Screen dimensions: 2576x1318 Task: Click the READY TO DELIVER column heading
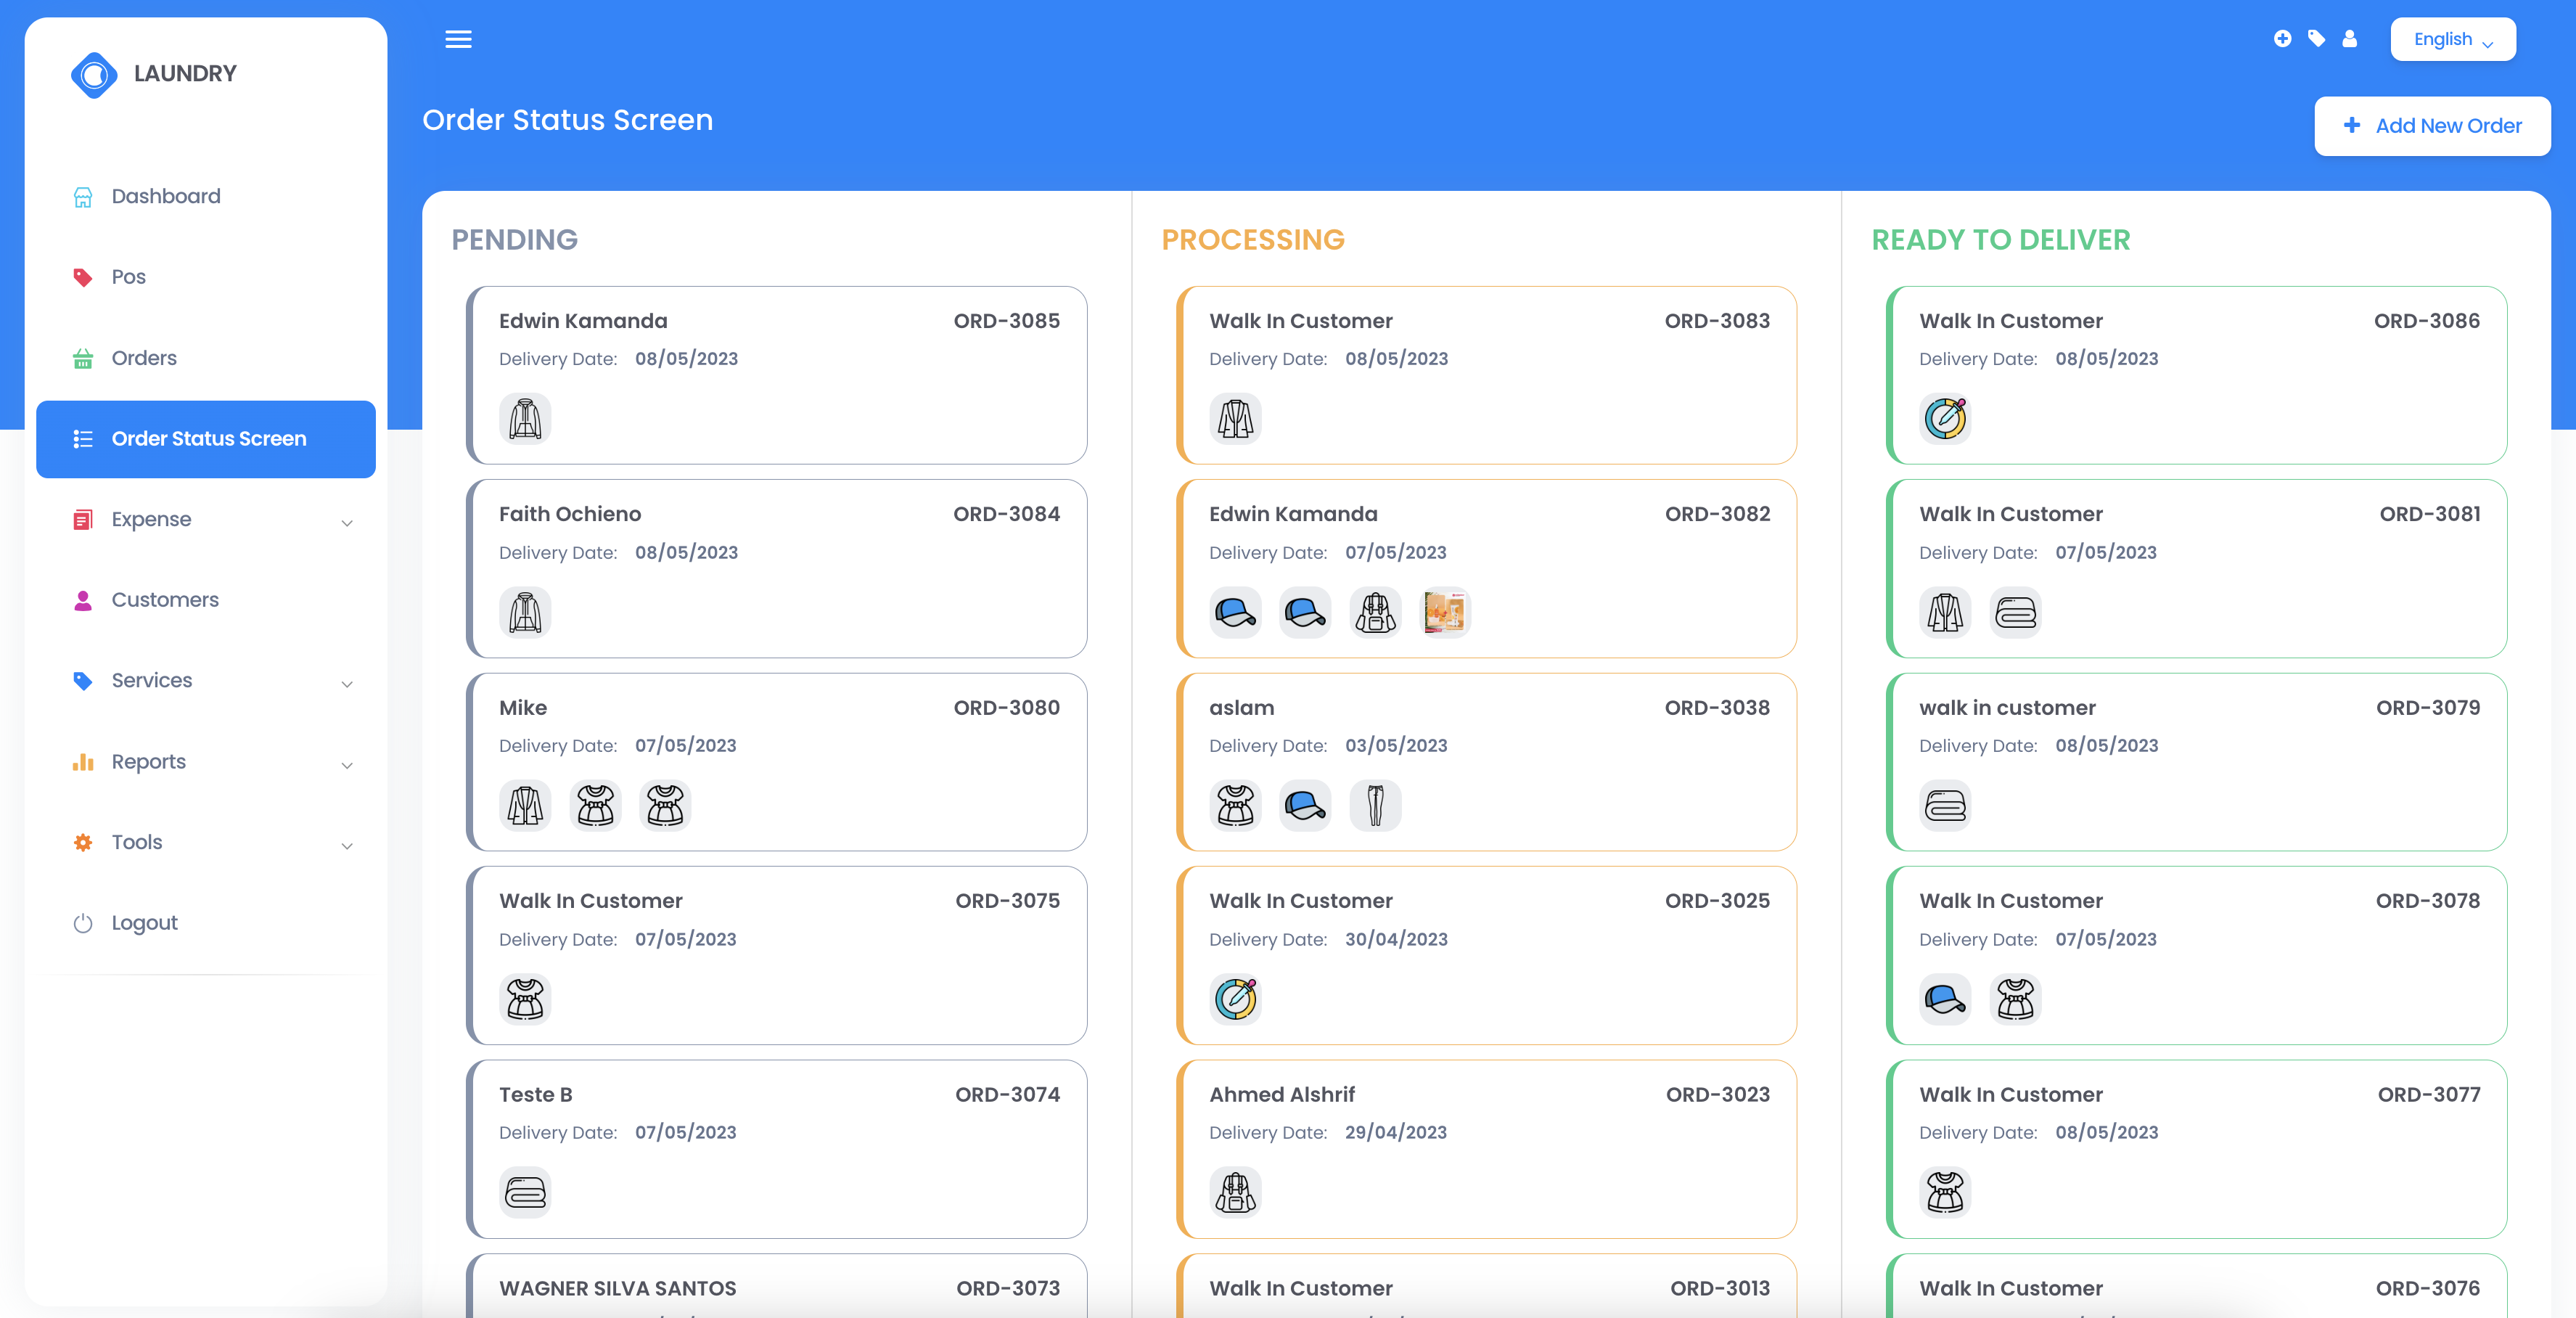[2001, 240]
